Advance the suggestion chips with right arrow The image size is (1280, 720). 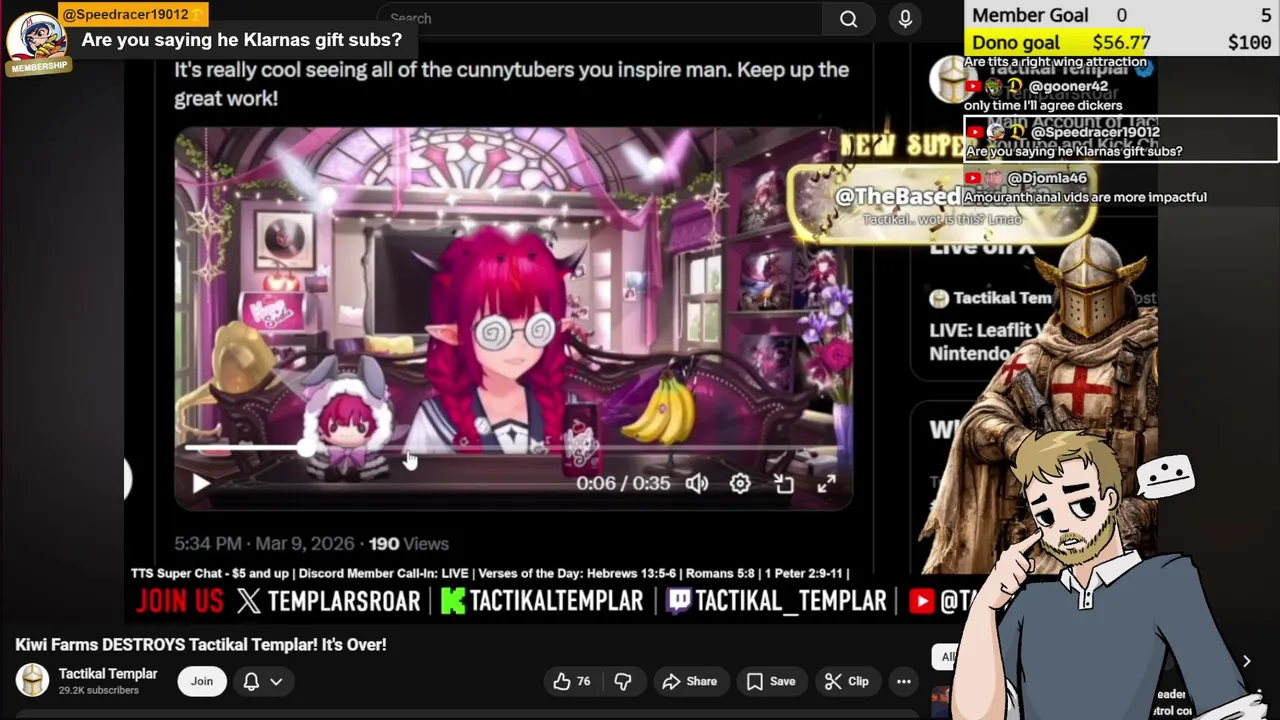click(x=1246, y=661)
